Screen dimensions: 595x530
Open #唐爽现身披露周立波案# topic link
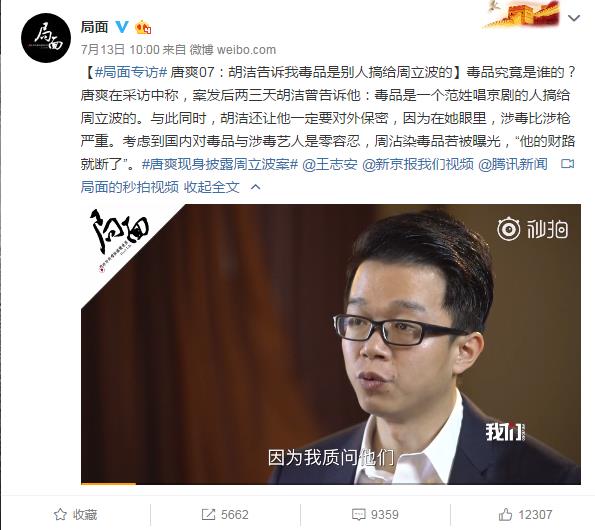220,164
